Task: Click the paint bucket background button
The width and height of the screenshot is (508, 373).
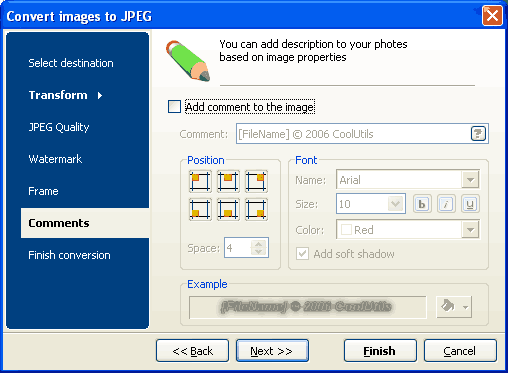Action: tap(448, 306)
